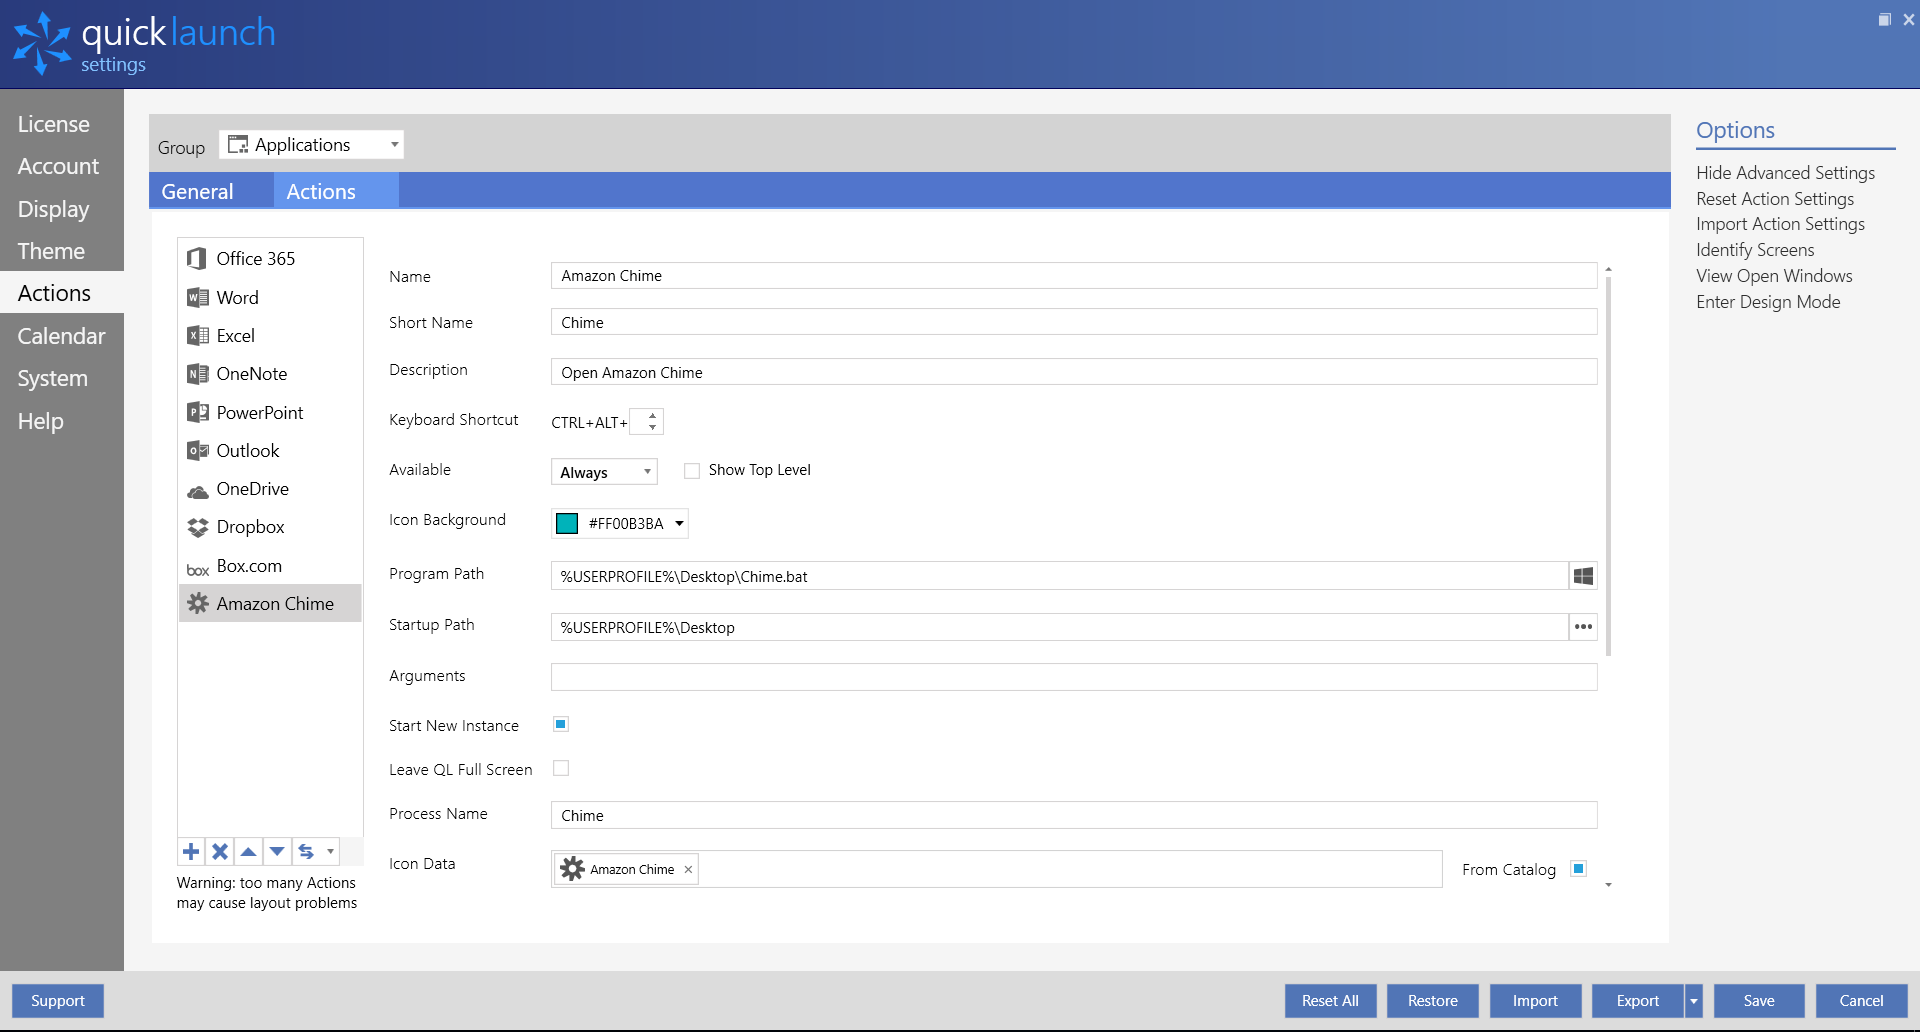Viewport: 1920px width, 1032px height.
Task: Click the swap arrows icon below the list
Action: click(306, 852)
